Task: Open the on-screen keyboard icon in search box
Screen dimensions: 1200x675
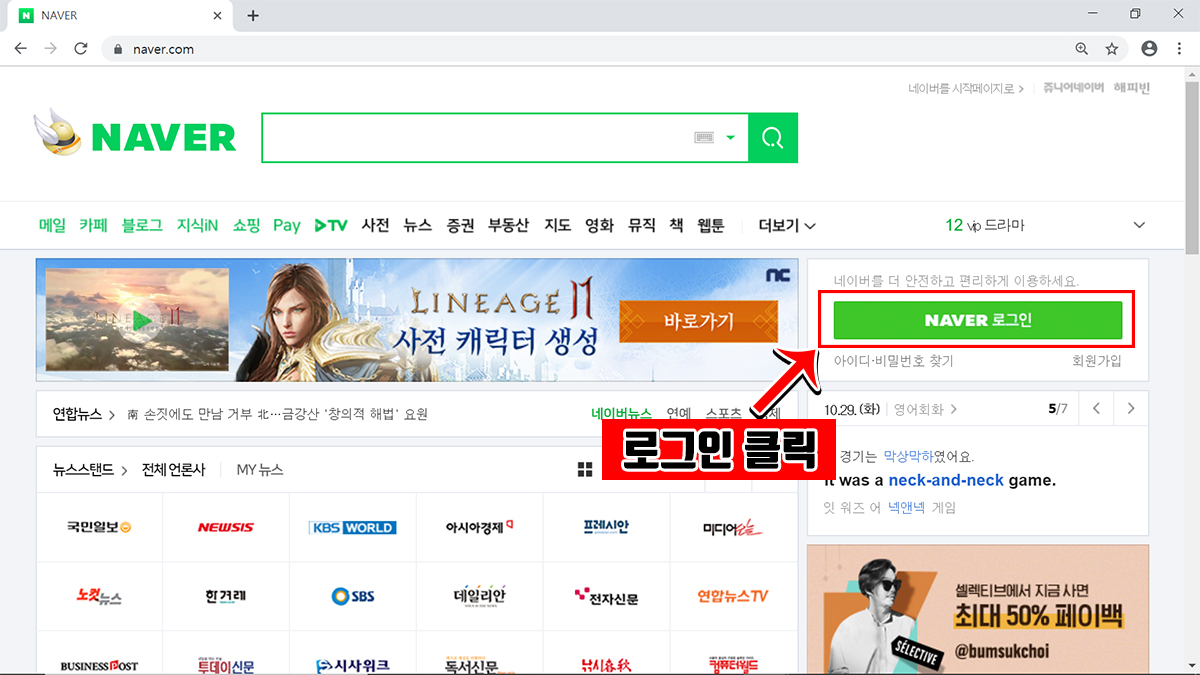Action: (705, 138)
